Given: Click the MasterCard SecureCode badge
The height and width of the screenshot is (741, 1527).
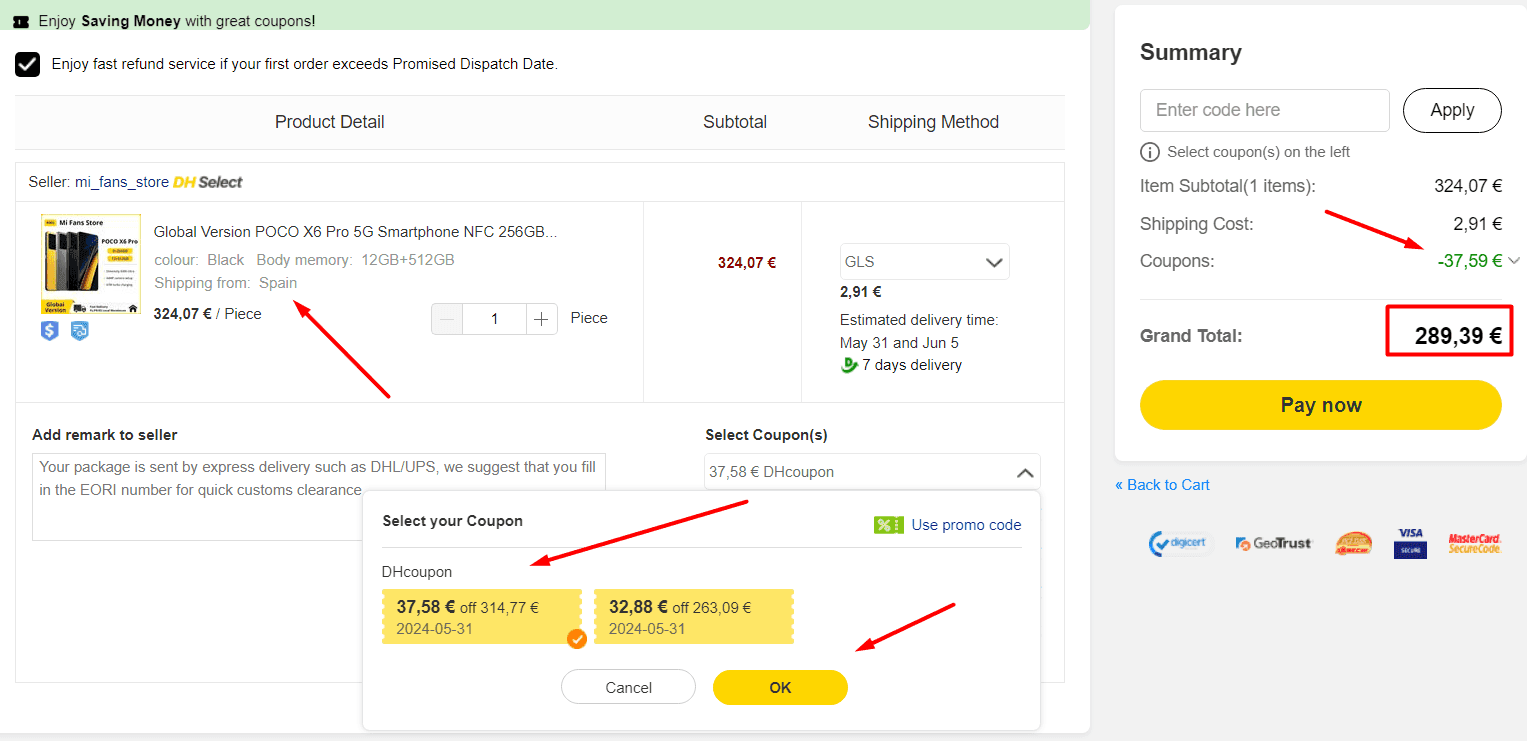Looking at the screenshot, I should [1475, 544].
